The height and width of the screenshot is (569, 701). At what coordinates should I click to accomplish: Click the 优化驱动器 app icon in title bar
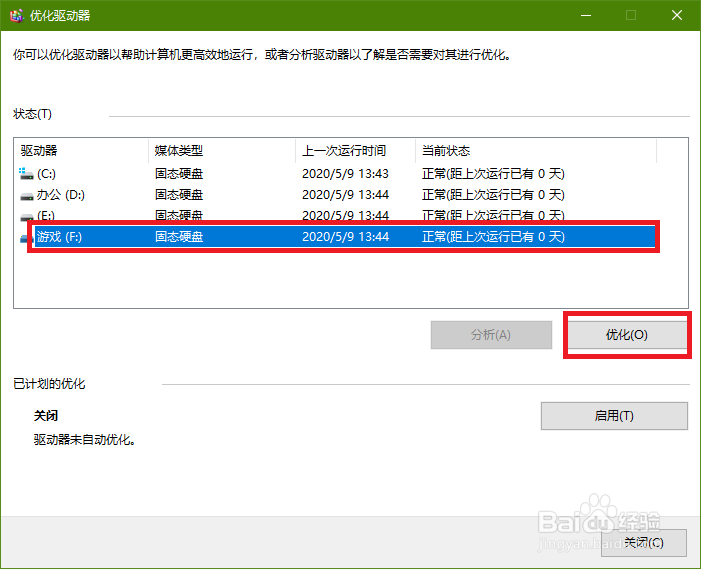tap(16, 16)
